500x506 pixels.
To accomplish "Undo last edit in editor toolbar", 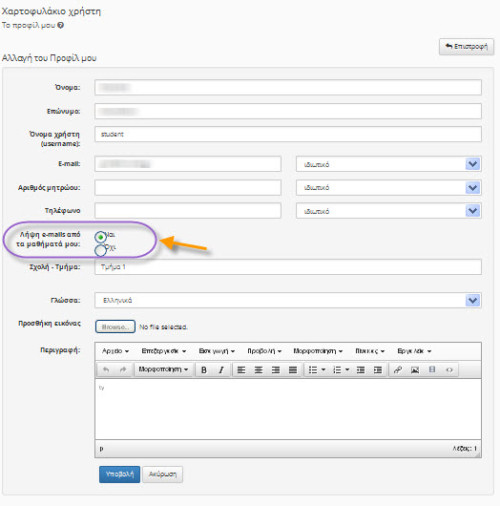I will [106, 370].
